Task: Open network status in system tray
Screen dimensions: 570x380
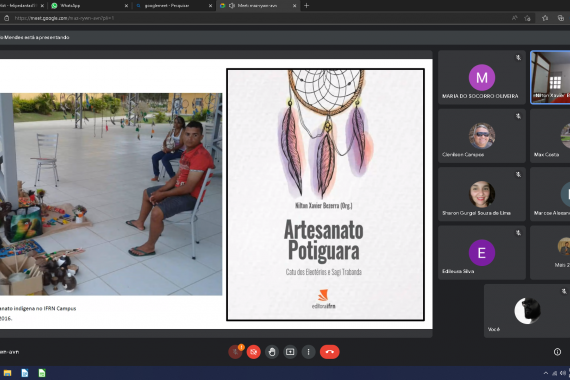Action: pos(554,373)
